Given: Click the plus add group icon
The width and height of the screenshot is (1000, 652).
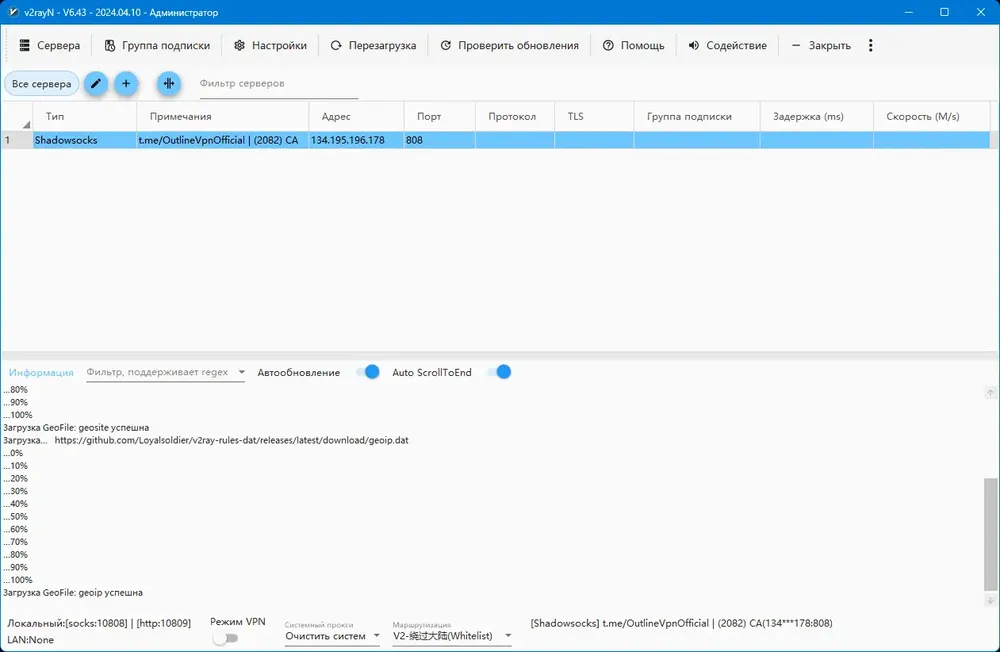Looking at the screenshot, I should [126, 84].
